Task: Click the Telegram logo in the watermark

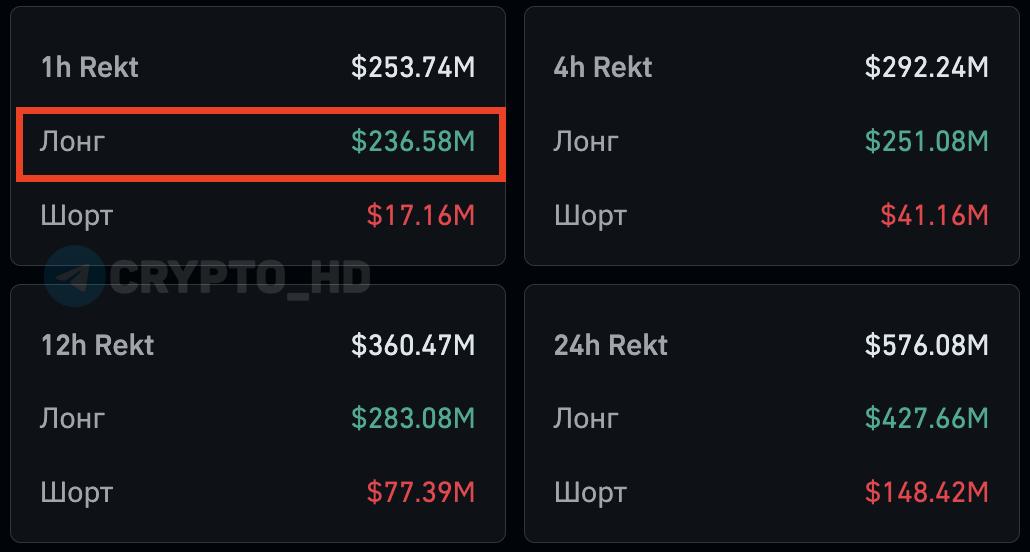Action: 73,275
